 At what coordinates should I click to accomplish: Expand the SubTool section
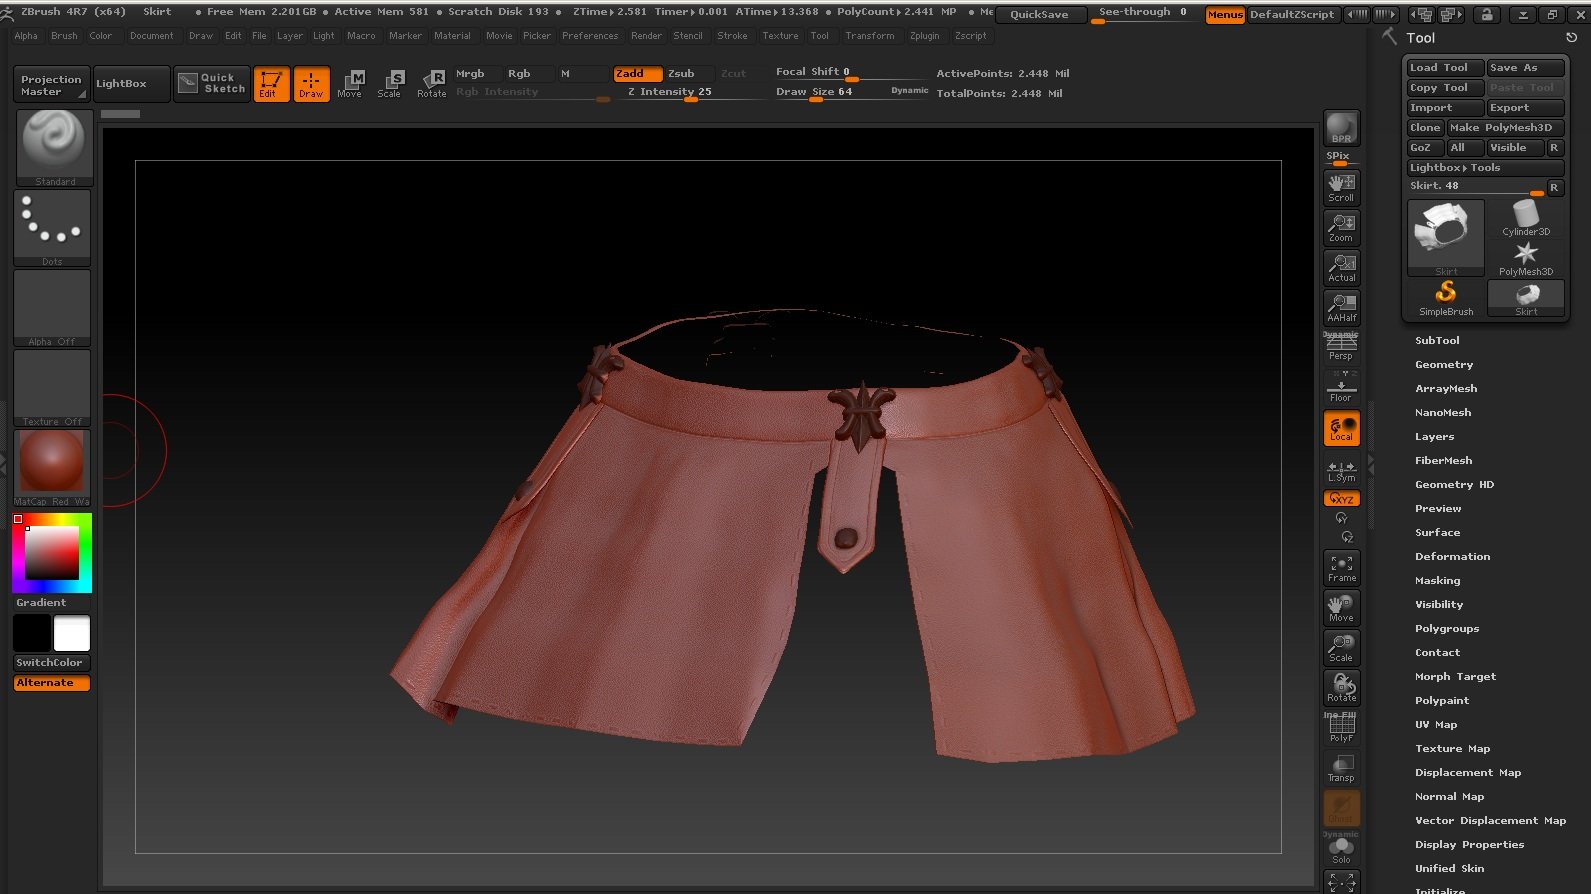point(1437,341)
